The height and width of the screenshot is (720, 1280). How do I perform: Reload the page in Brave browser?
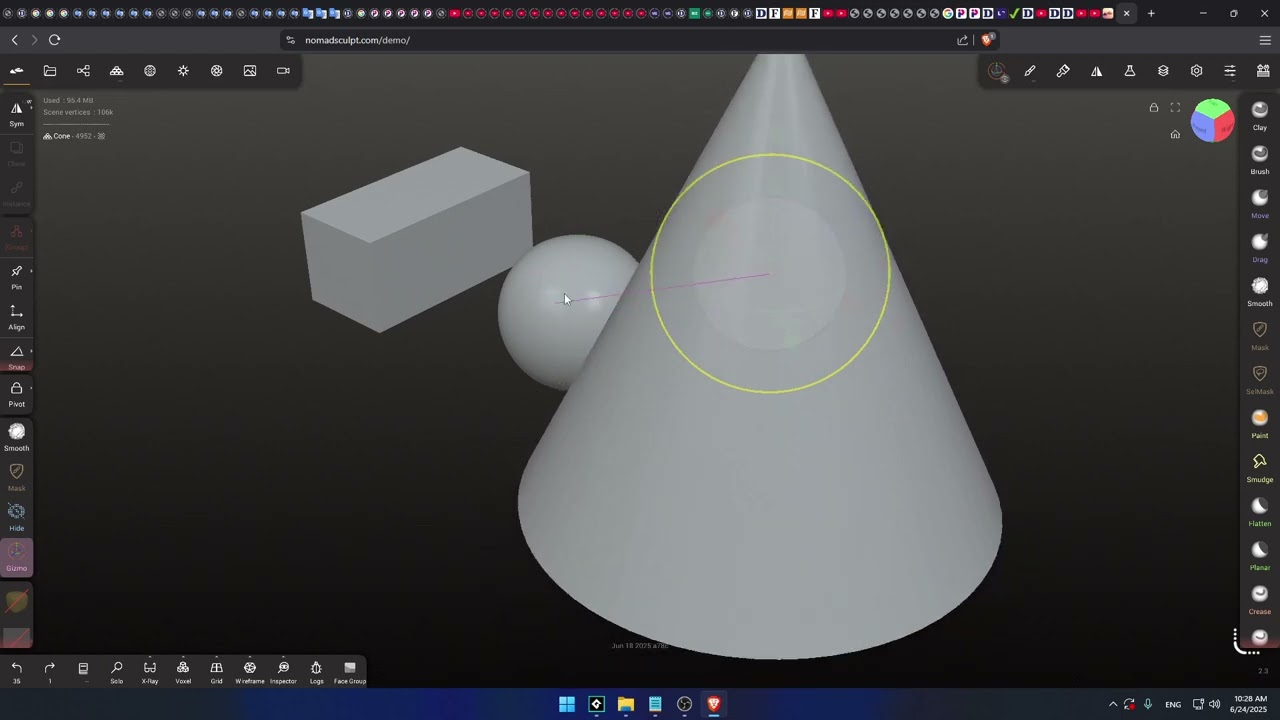[54, 40]
